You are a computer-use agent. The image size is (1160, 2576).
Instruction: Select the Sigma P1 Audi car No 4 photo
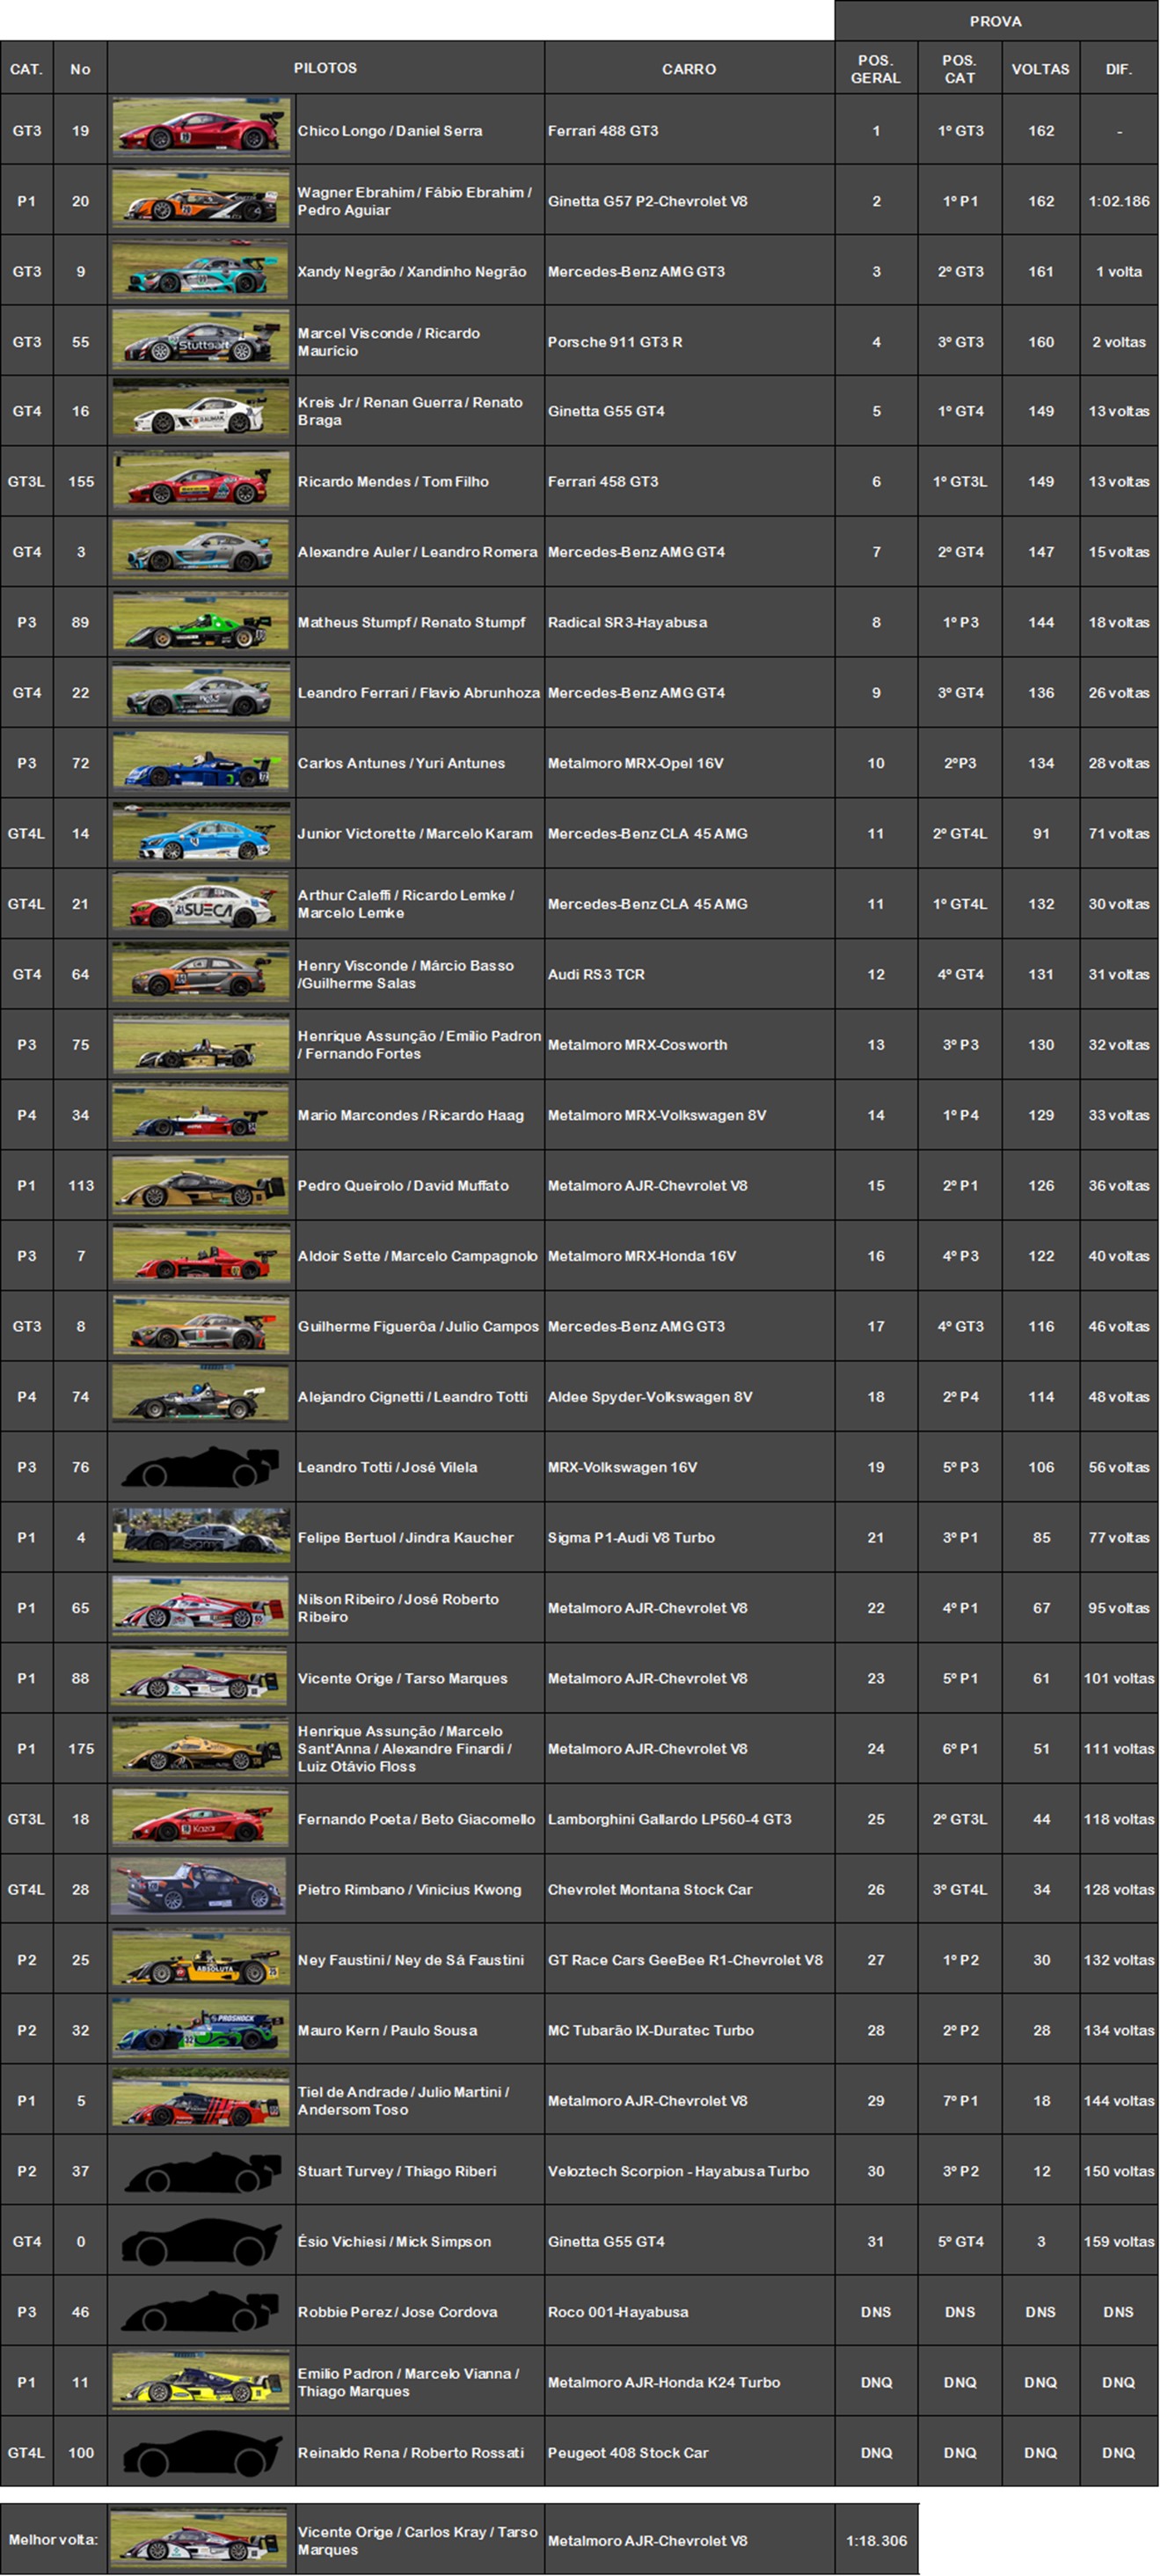(201, 1537)
